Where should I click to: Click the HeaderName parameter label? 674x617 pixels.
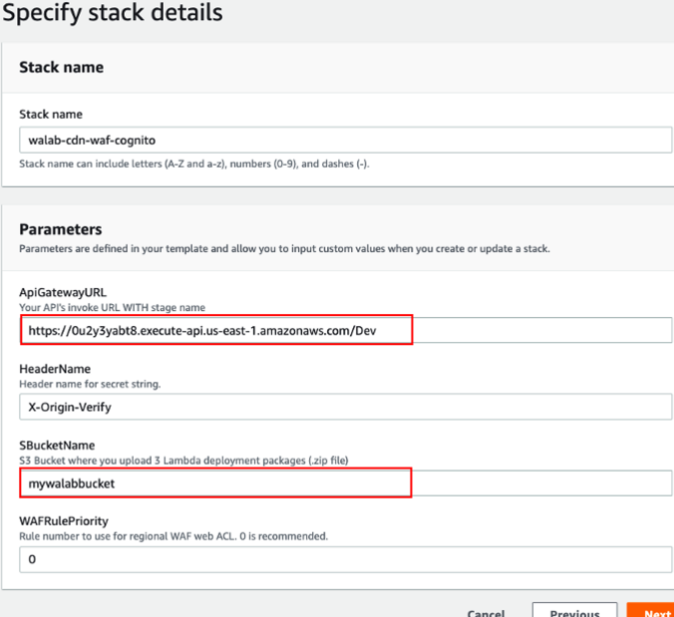click(55, 369)
